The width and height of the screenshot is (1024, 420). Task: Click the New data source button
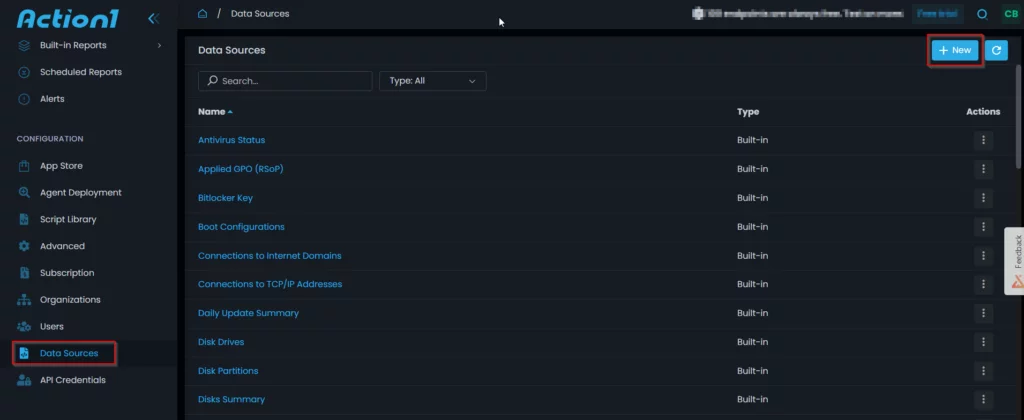click(955, 50)
